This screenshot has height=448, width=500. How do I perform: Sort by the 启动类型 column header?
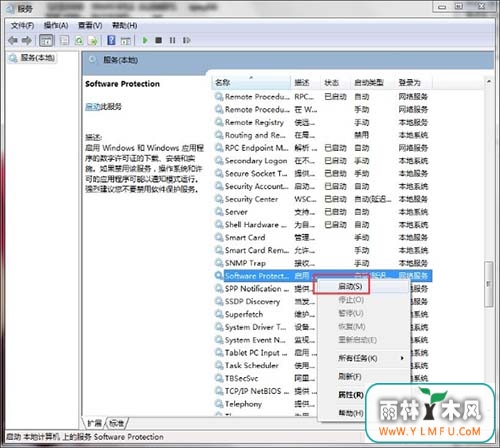pos(372,82)
